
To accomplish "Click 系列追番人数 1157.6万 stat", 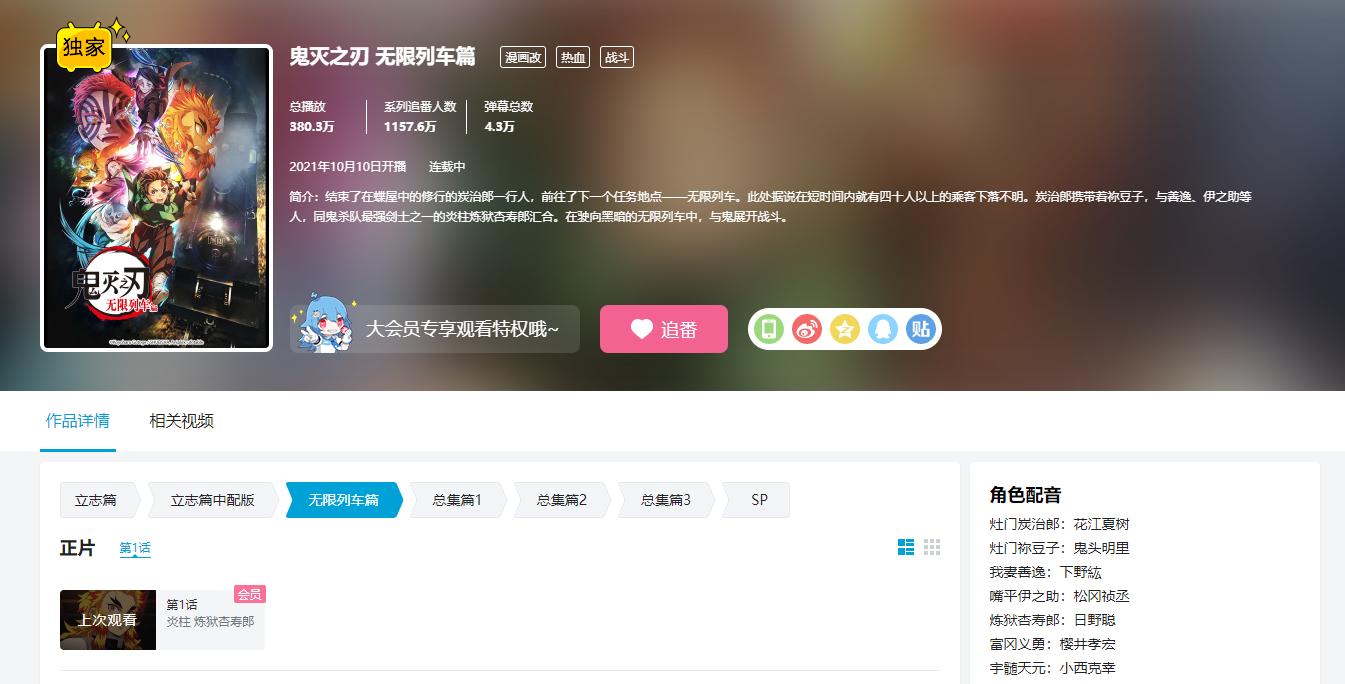I will pyautogui.click(x=420, y=117).
